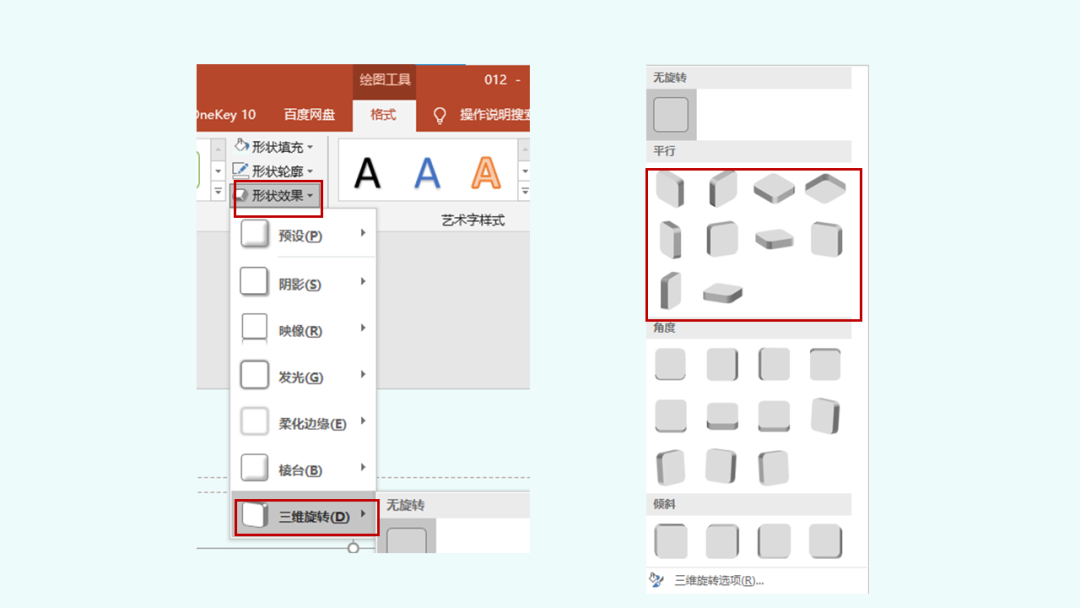This screenshot has height=608, width=1080.
Task: Click shape styles gallery down arrow
Action: point(218,171)
